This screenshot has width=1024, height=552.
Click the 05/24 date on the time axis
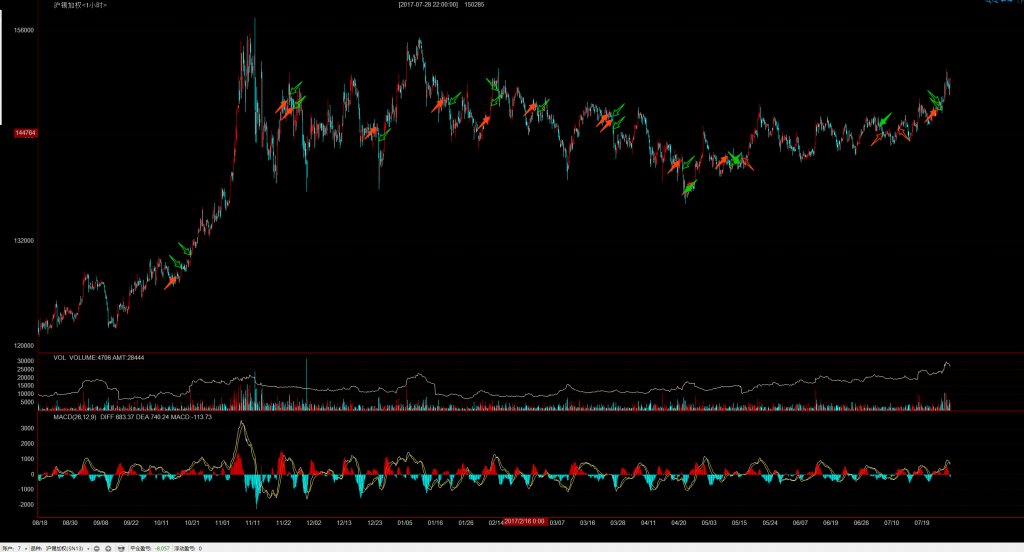[x=769, y=522]
